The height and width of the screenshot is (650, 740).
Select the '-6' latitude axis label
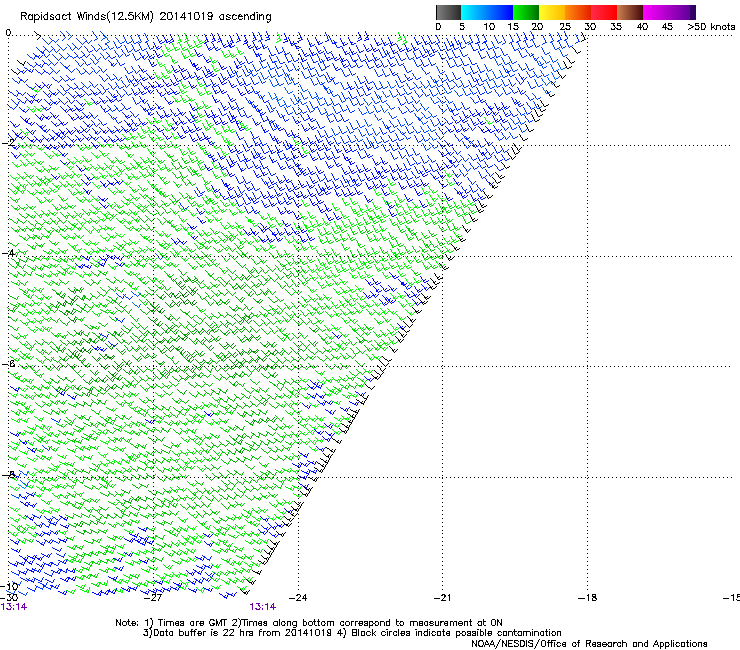click(x=8, y=363)
